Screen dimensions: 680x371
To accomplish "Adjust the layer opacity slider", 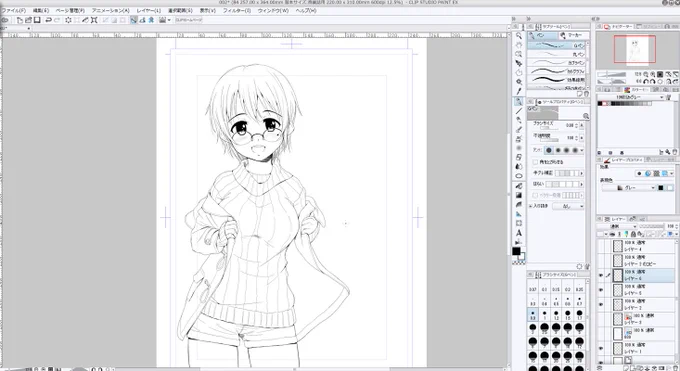I will point(651,227).
